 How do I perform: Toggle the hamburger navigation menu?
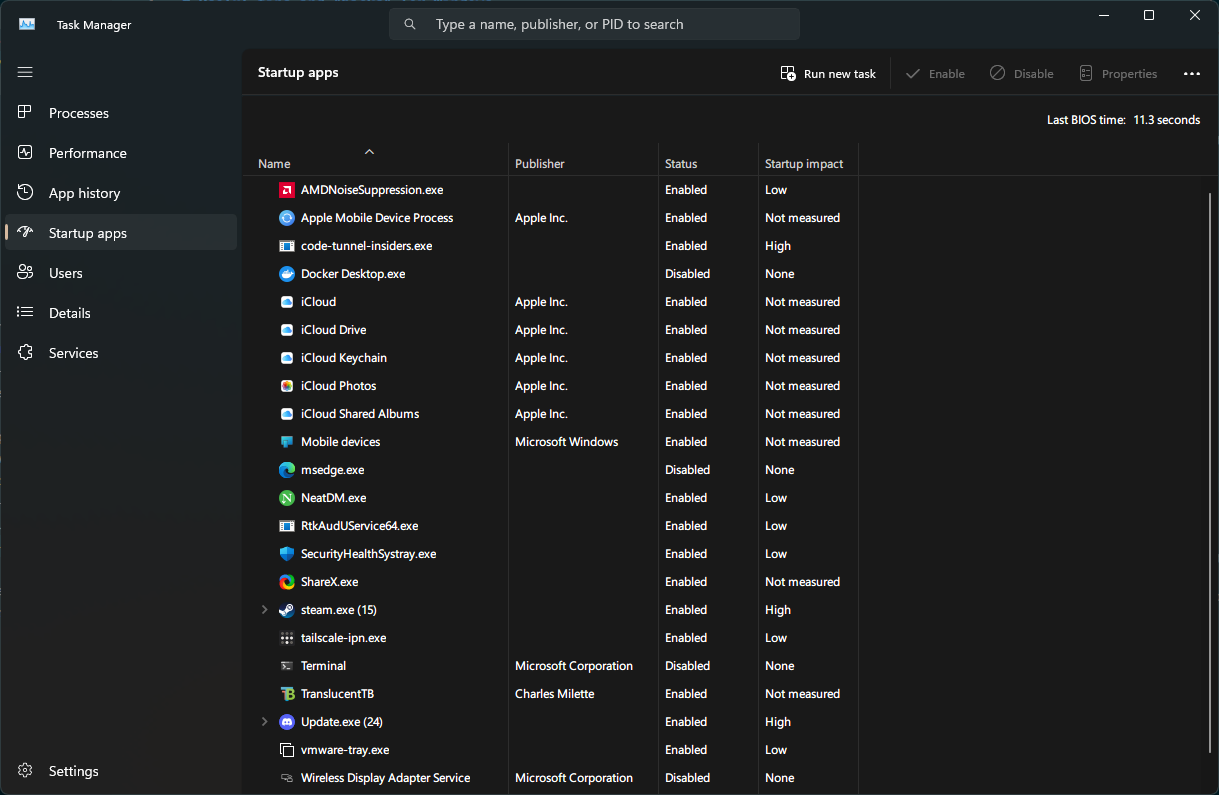tap(25, 72)
